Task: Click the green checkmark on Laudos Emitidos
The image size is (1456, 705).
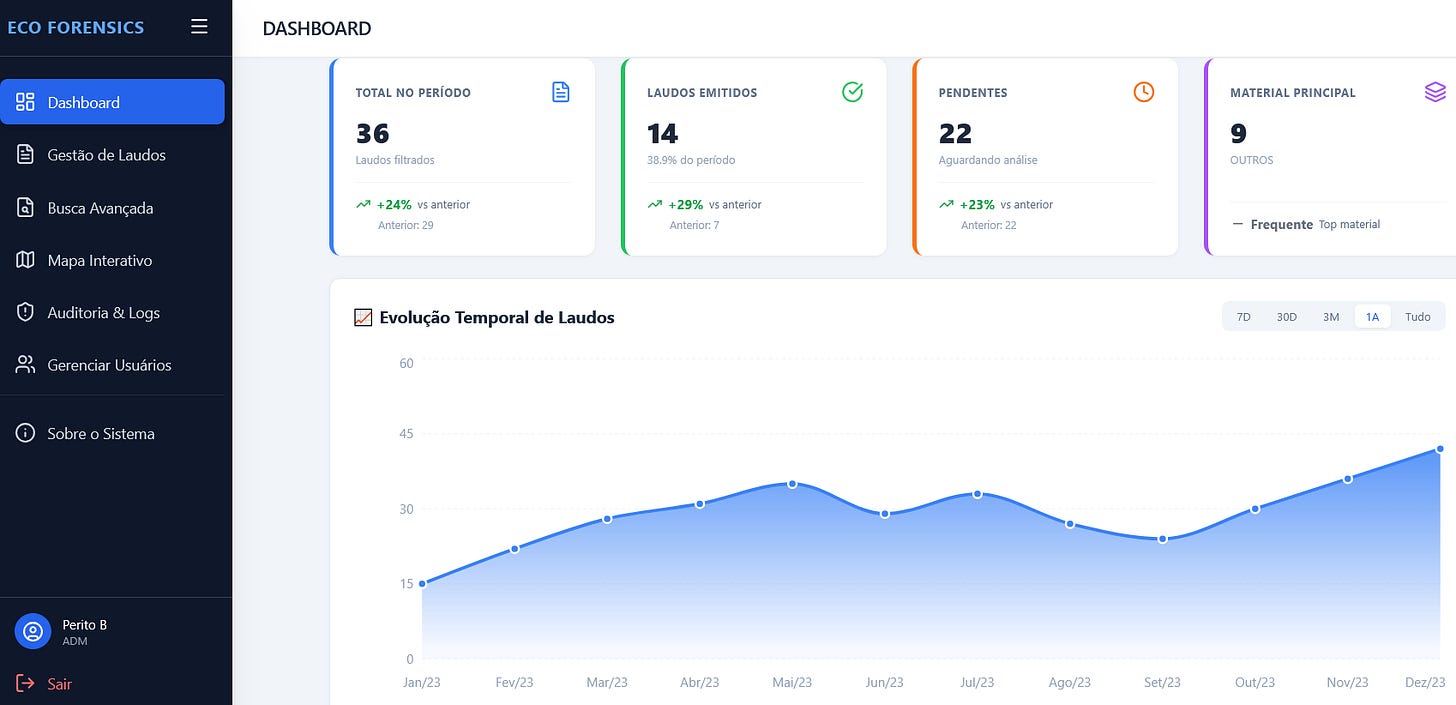Action: [x=853, y=92]
